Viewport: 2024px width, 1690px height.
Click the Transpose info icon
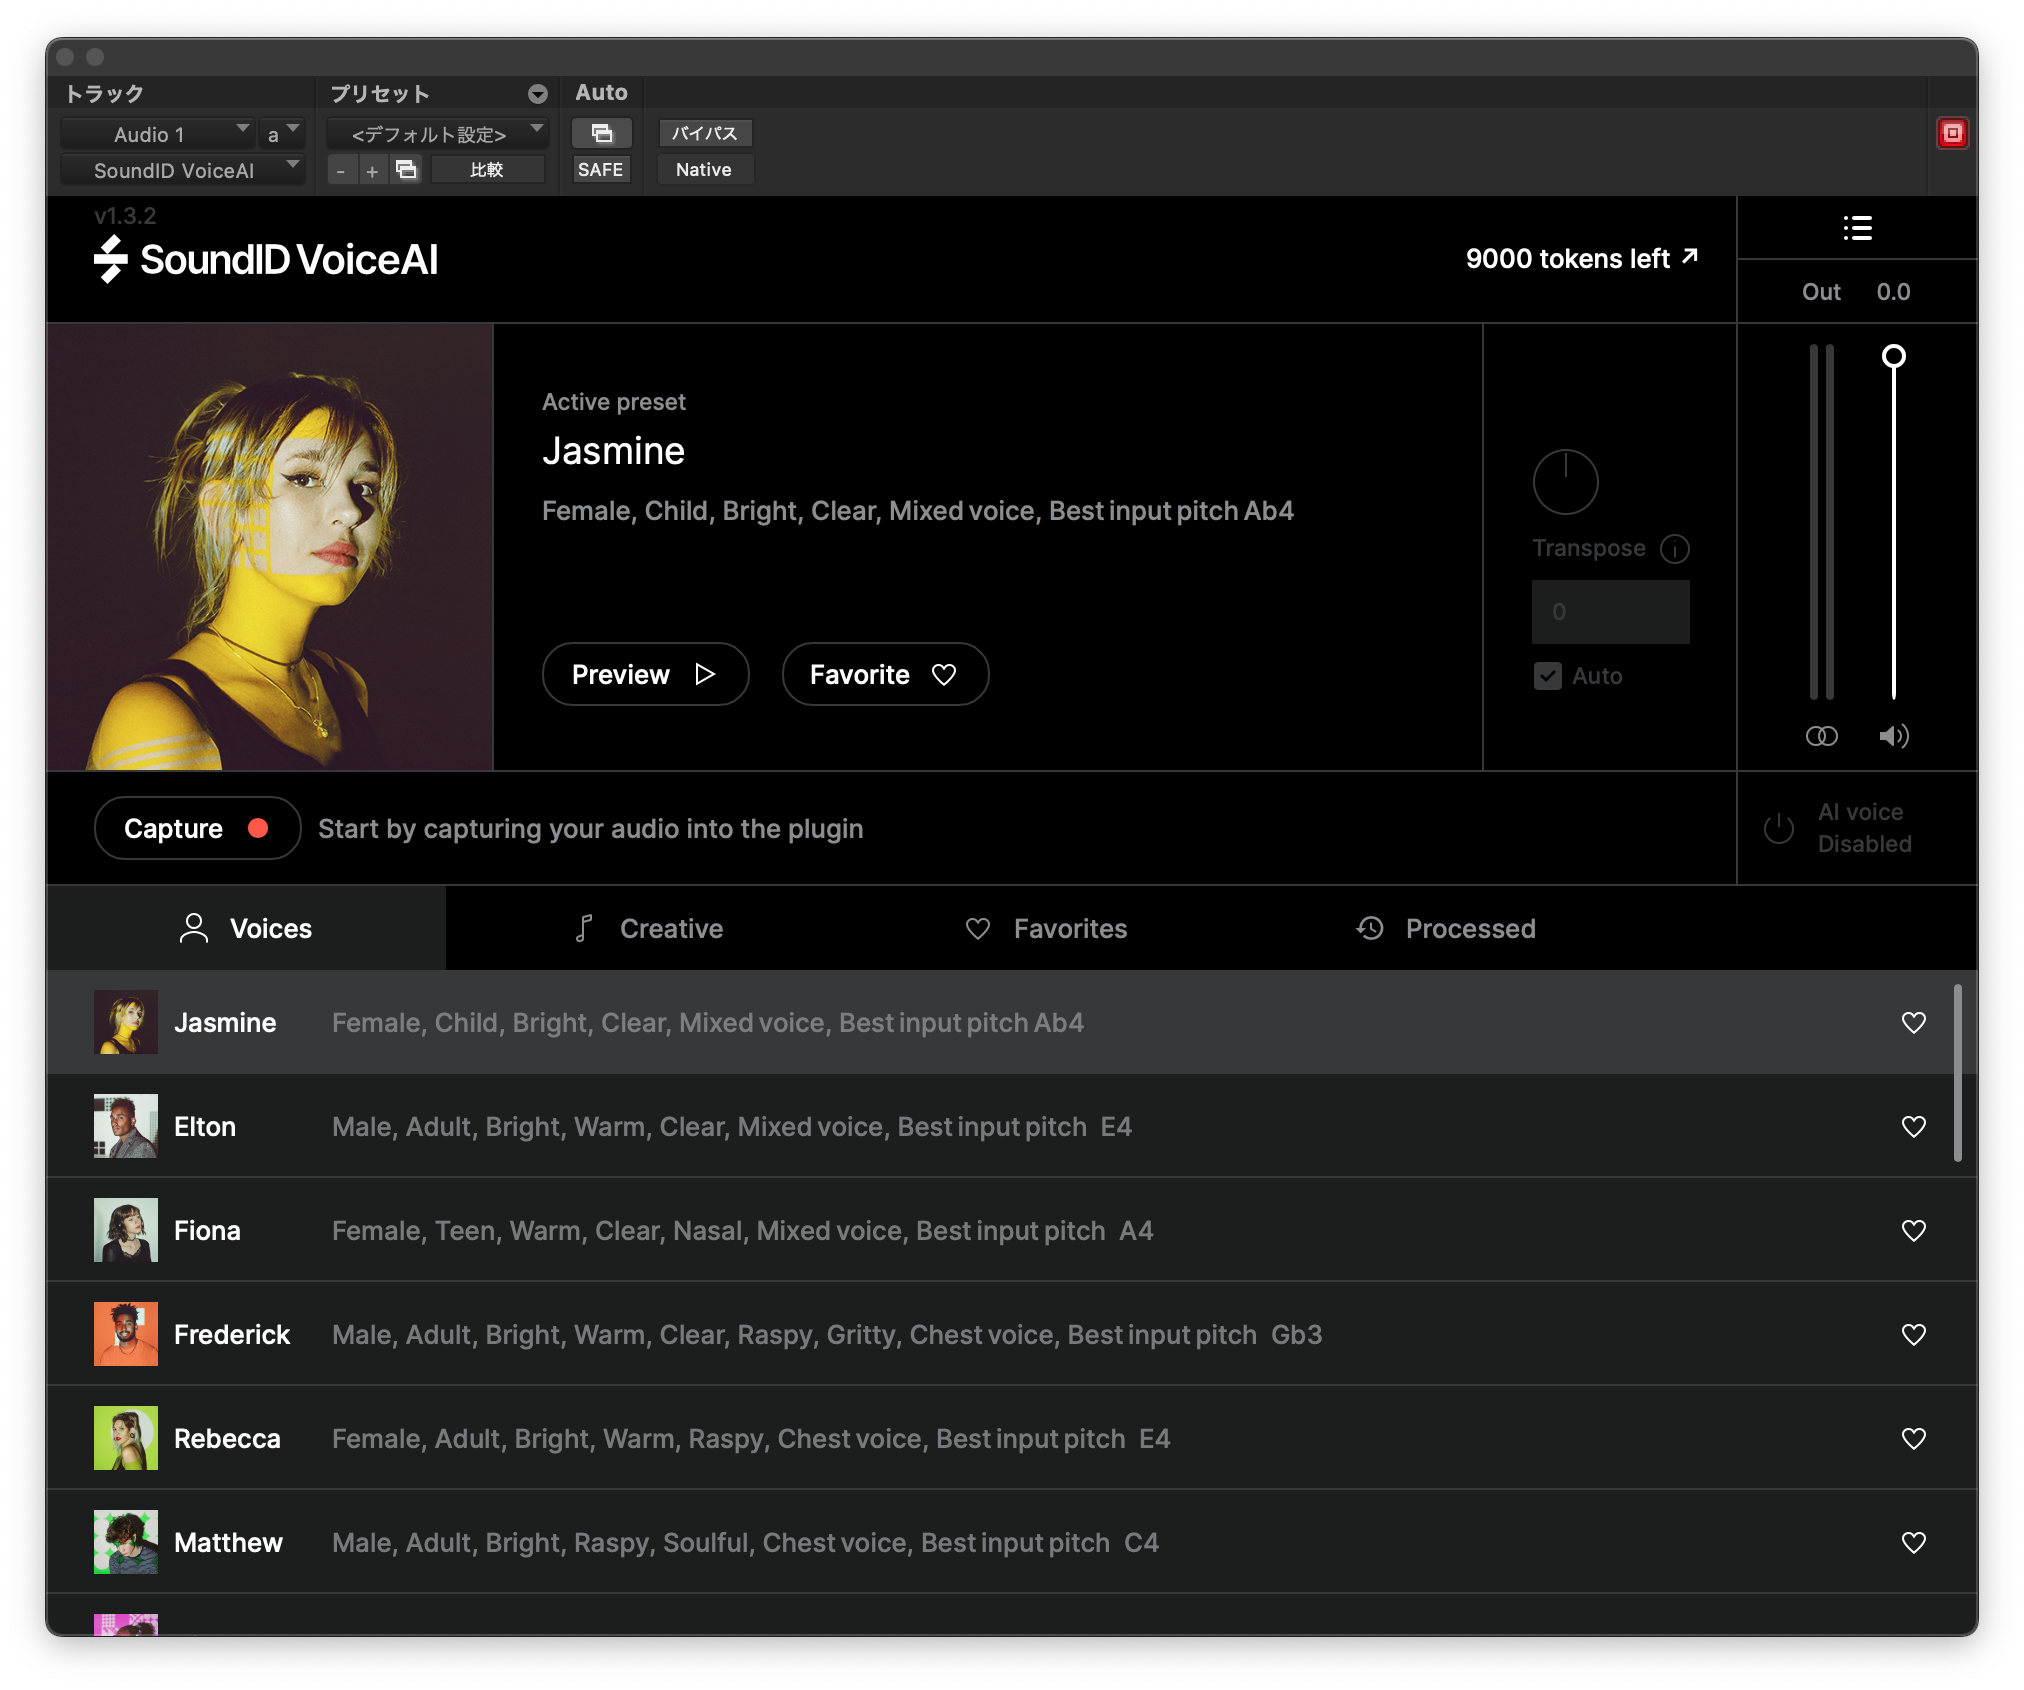1675,548
